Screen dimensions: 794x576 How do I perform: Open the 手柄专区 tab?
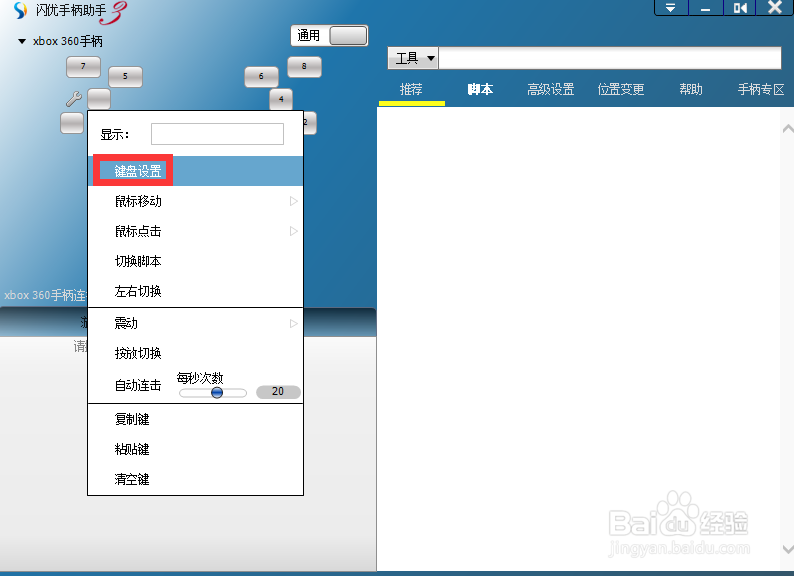point(761,90)
